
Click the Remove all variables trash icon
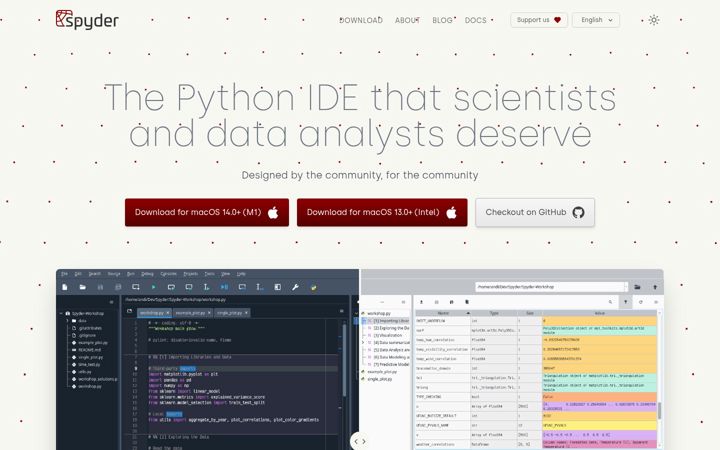pos(467,302)
